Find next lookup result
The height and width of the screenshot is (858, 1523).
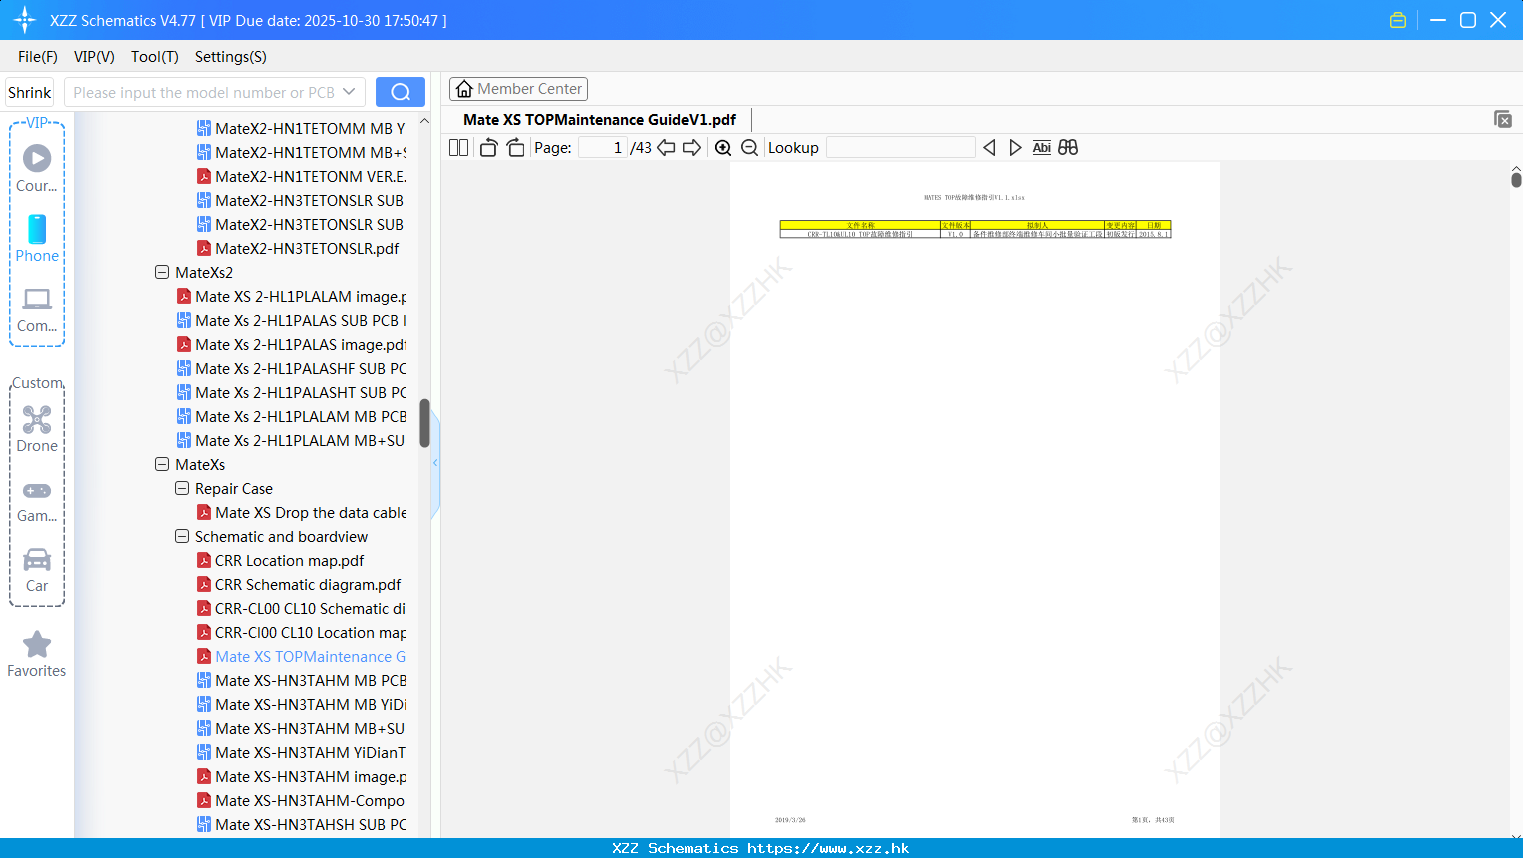pos(1015,148)
